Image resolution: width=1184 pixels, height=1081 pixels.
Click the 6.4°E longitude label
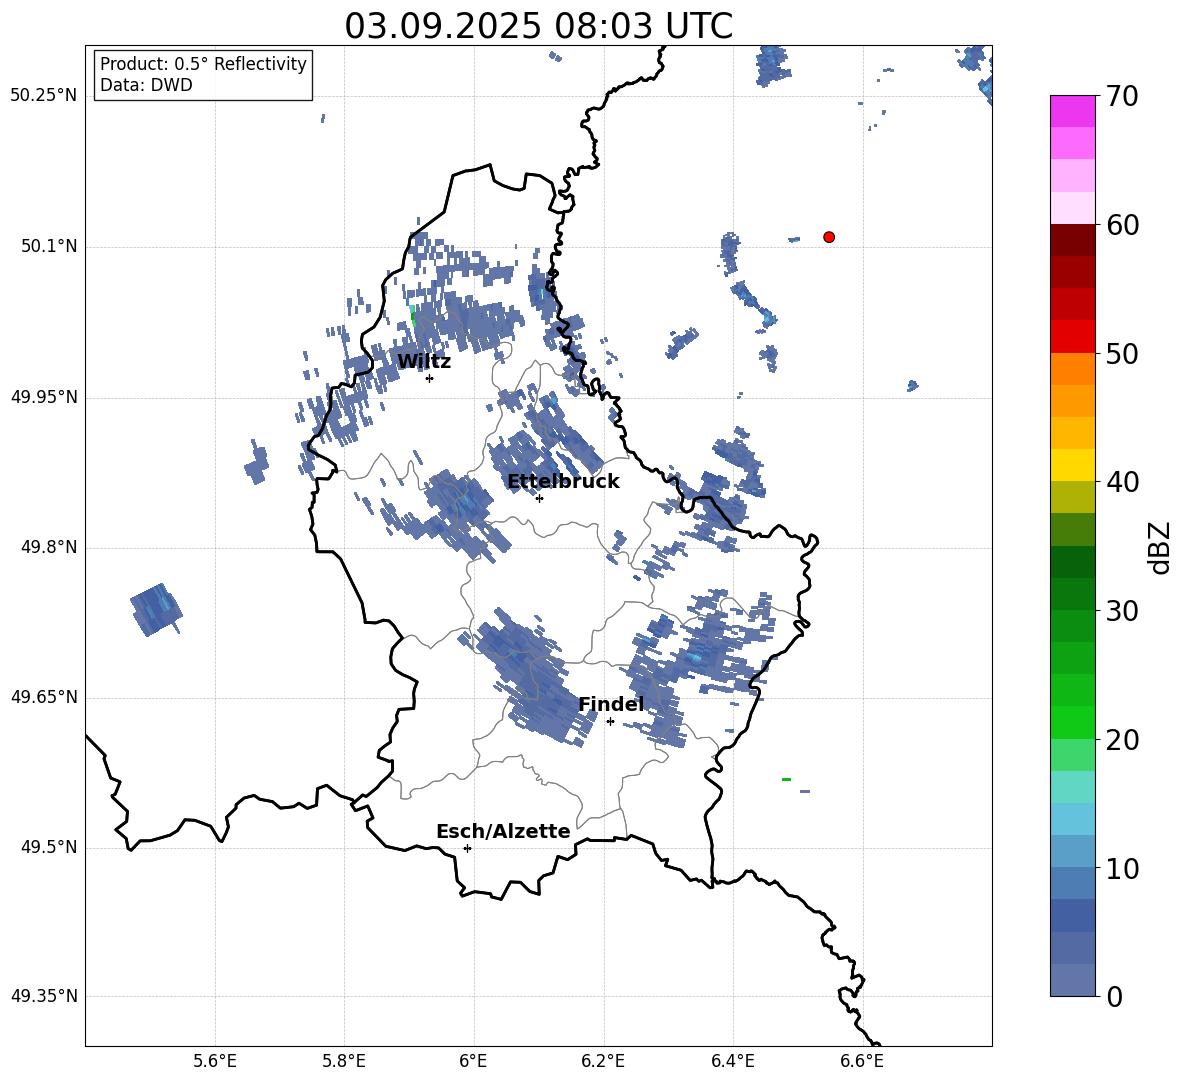coord(732,1061)
